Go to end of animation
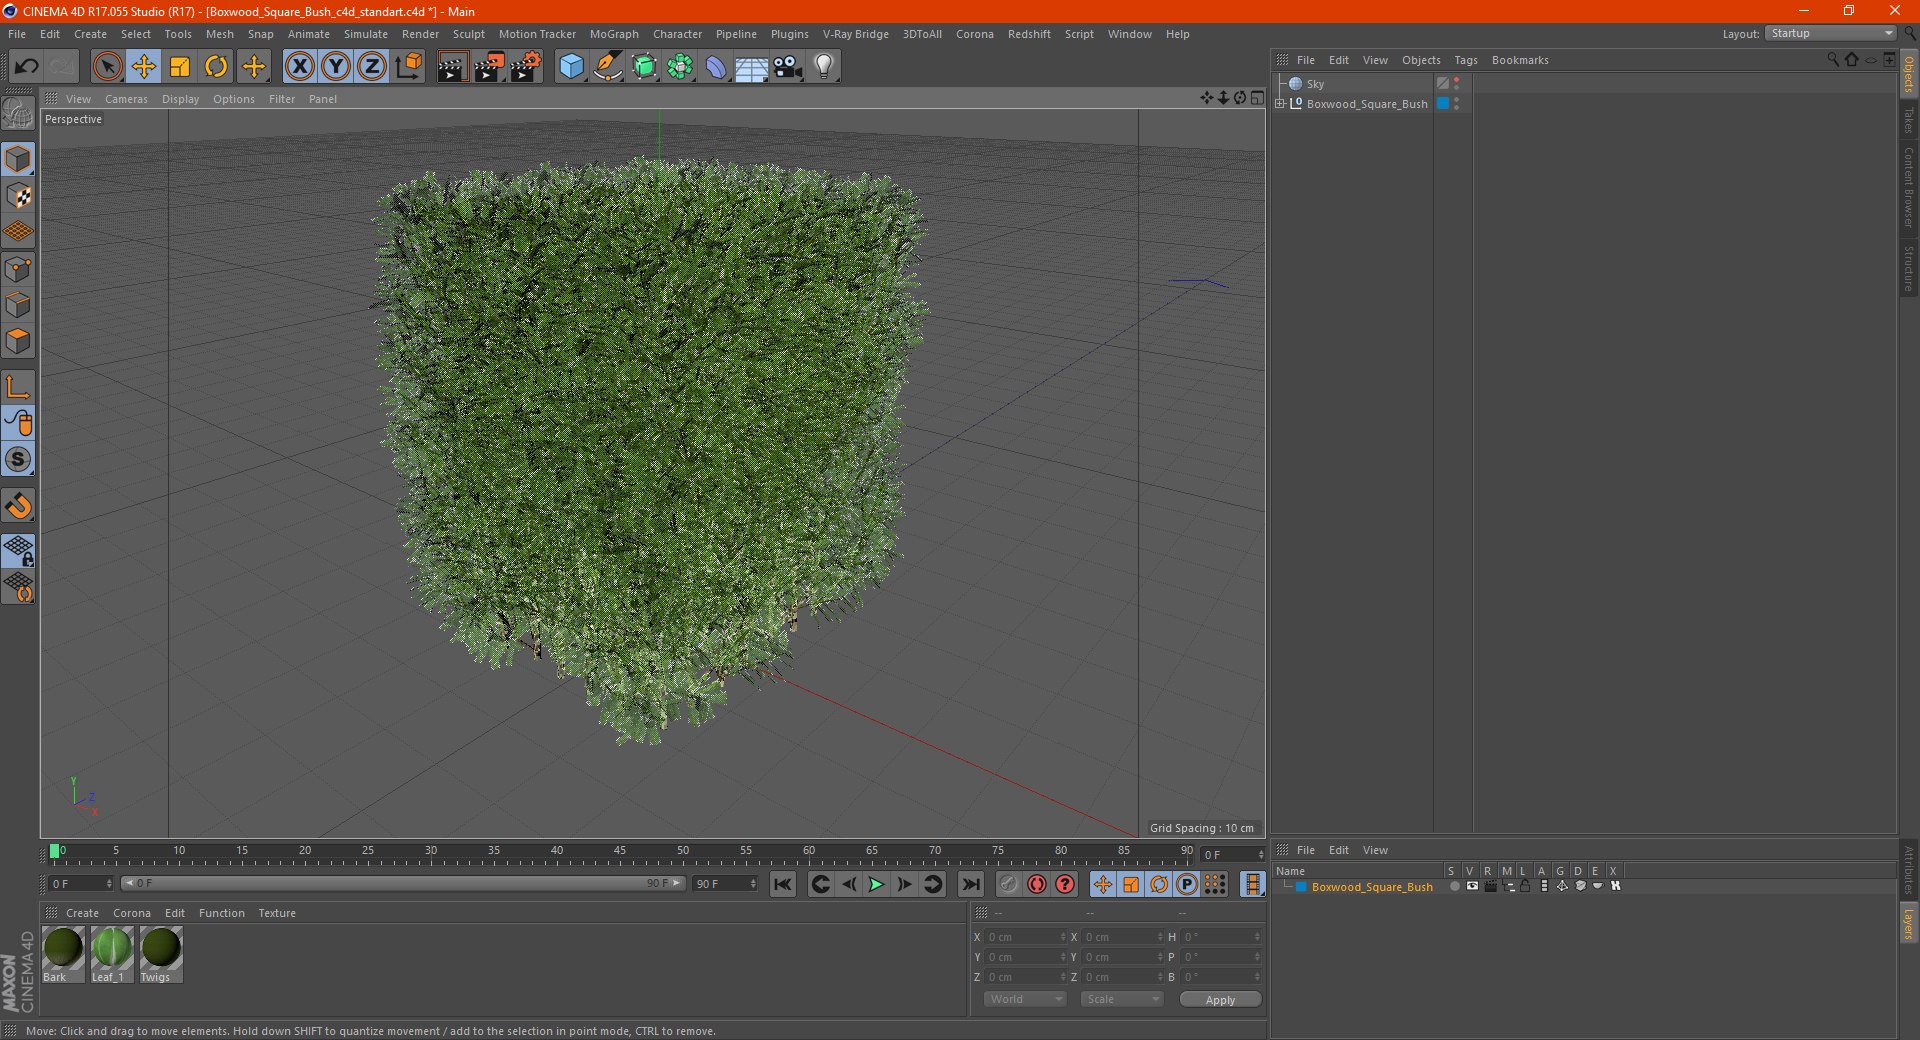Screen dimensions: 1920x1040 coord(971,884)
